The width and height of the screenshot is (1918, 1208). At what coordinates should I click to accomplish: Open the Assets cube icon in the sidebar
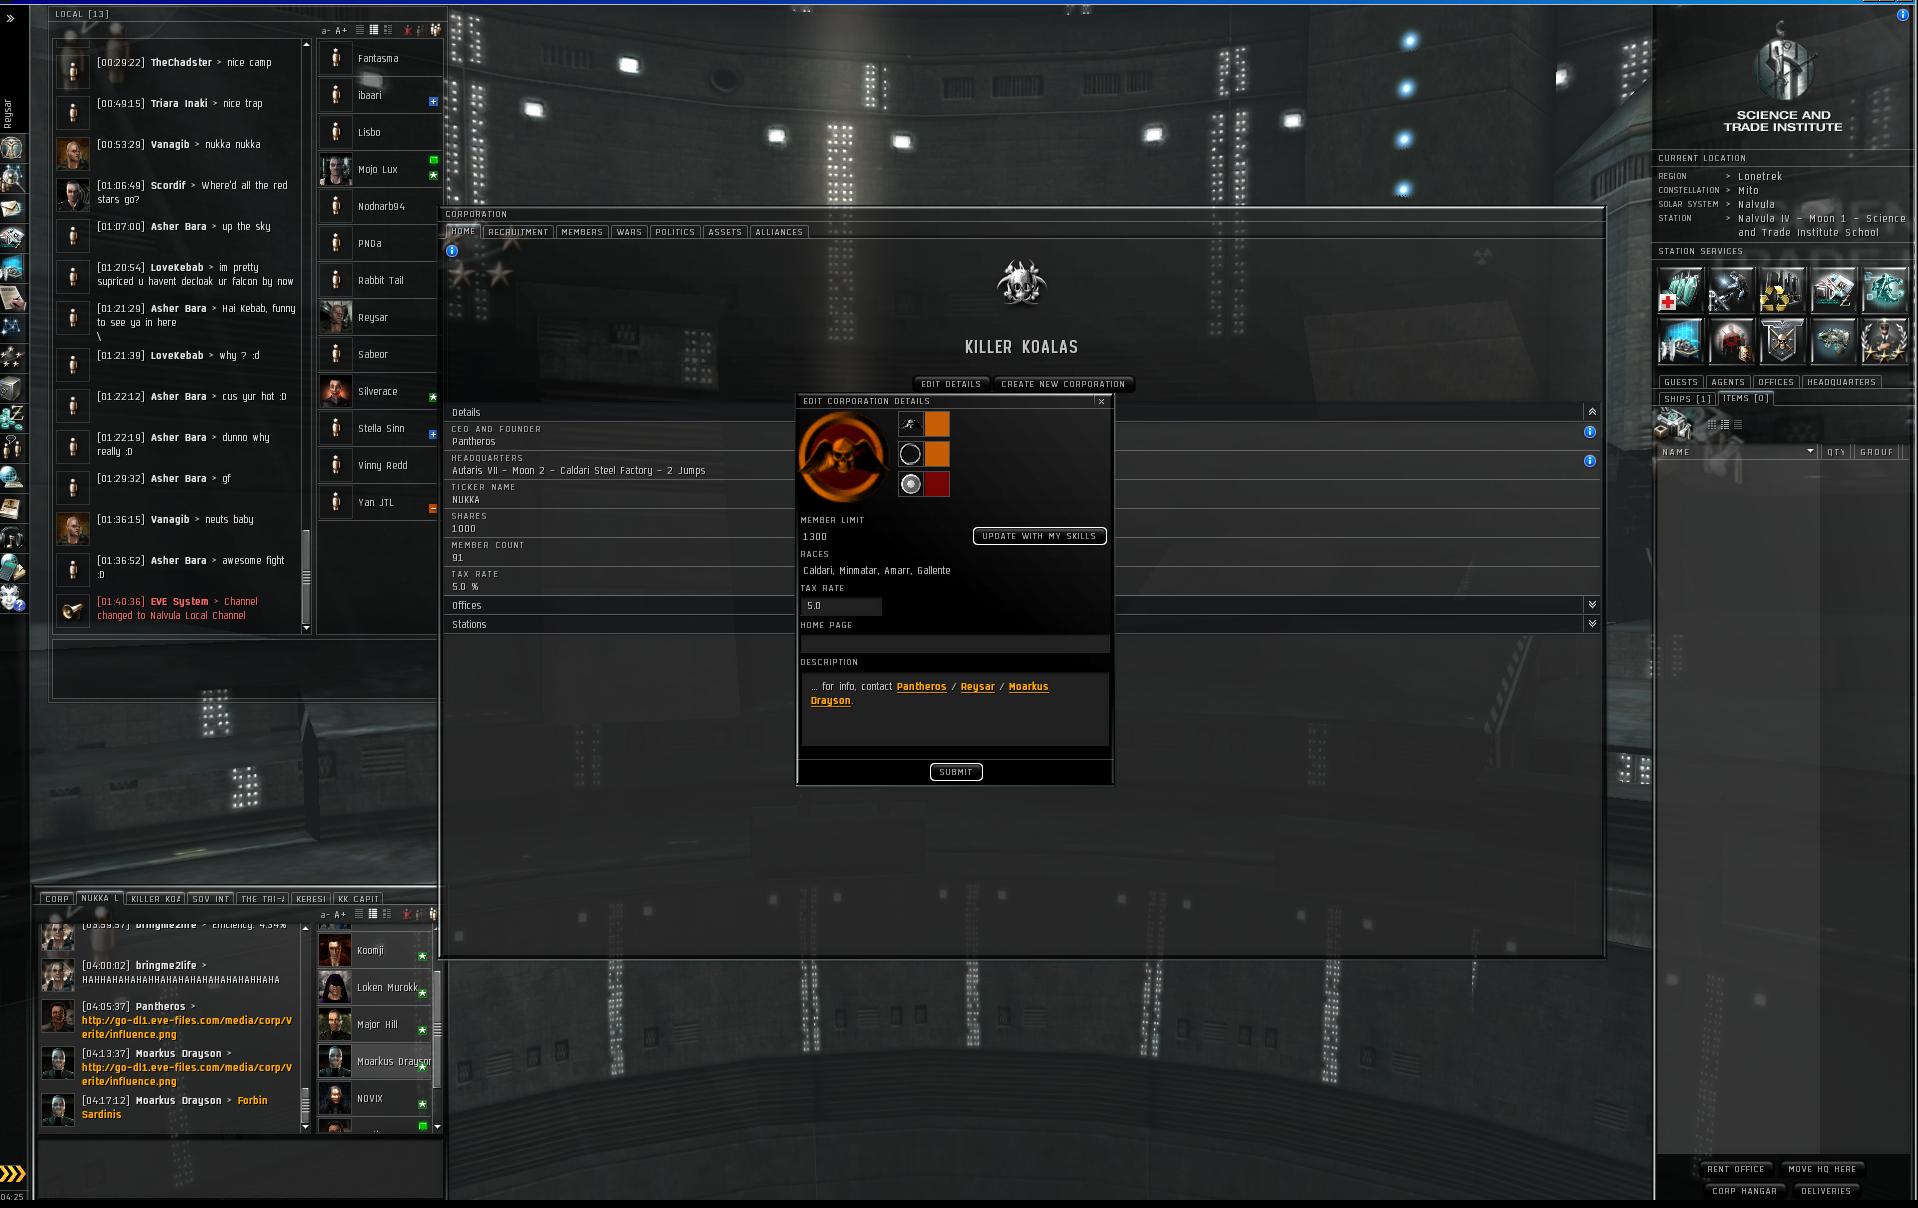12,388
